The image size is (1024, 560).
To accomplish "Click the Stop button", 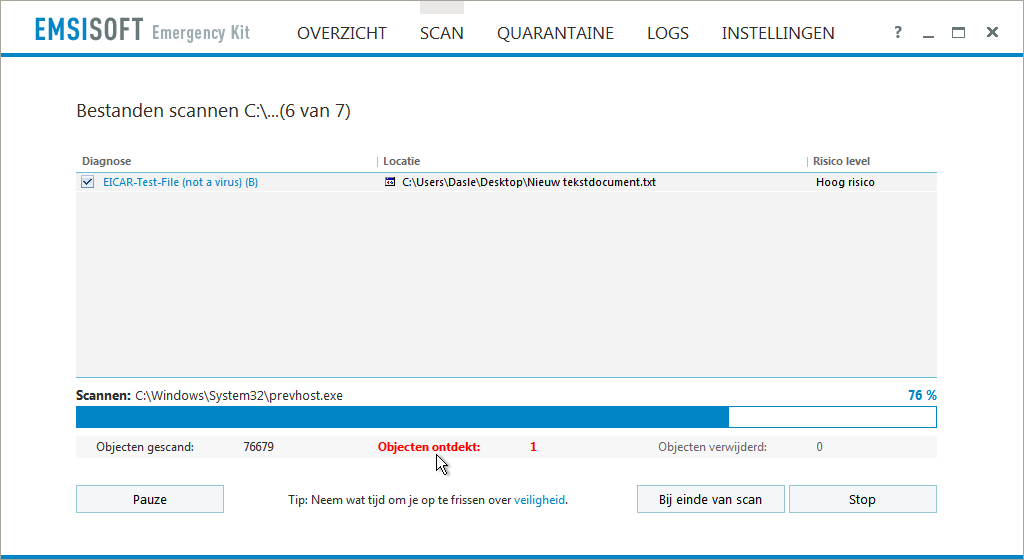I will [862, 499].
